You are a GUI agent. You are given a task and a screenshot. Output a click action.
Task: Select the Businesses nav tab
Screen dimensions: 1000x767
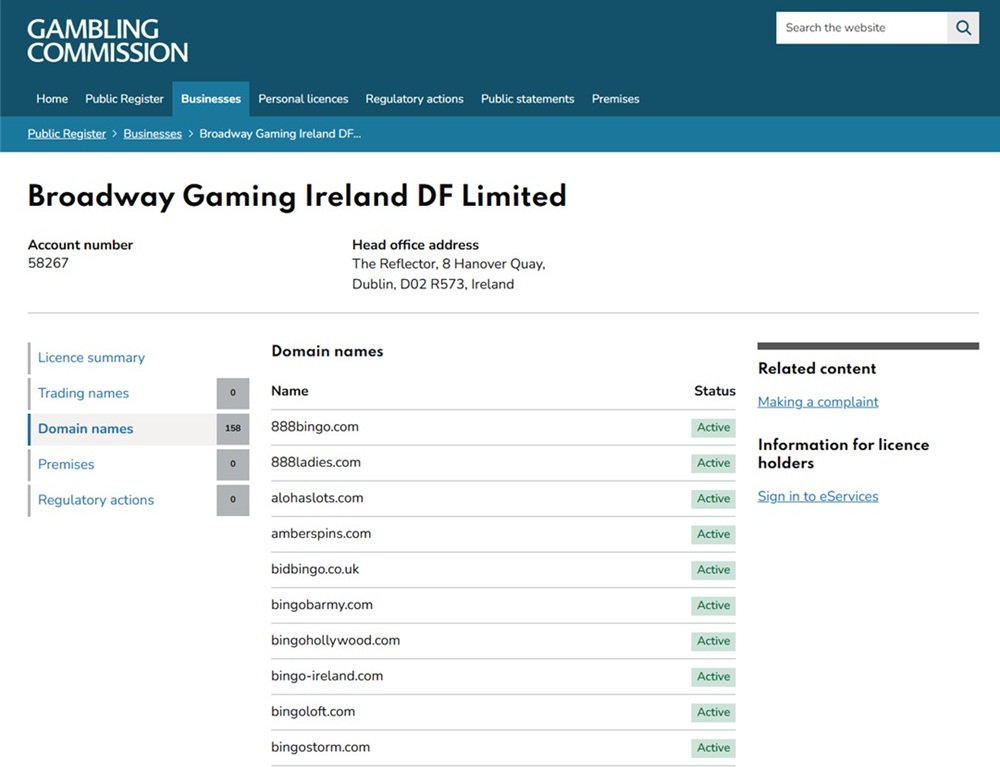pos(210,99)
